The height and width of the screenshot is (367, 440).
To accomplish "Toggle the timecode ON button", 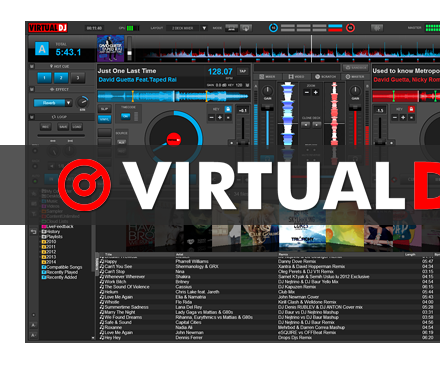I will (x=125, y=116).
